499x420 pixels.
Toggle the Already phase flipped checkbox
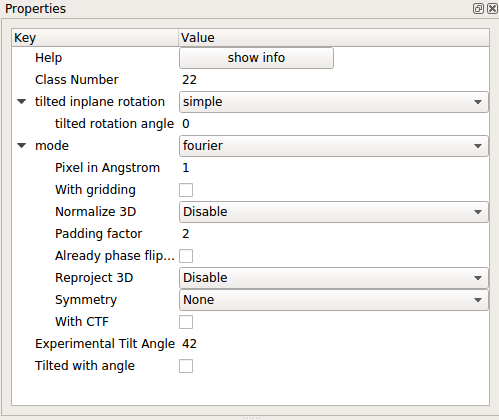coord(186,256)
